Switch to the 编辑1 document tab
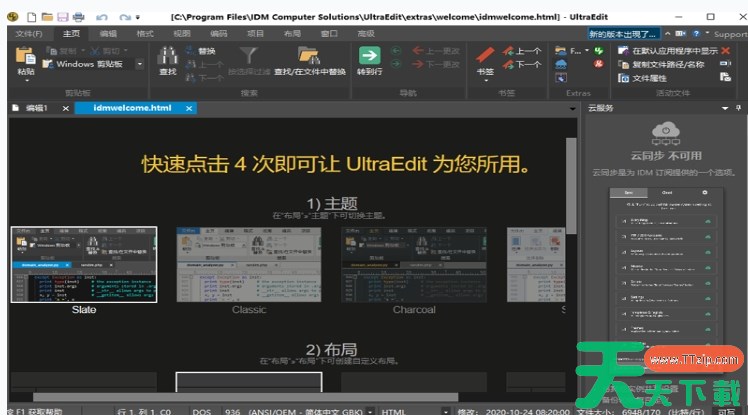This screenshot has height=415, width=748. pyautogui.click(x=36, y=108)
